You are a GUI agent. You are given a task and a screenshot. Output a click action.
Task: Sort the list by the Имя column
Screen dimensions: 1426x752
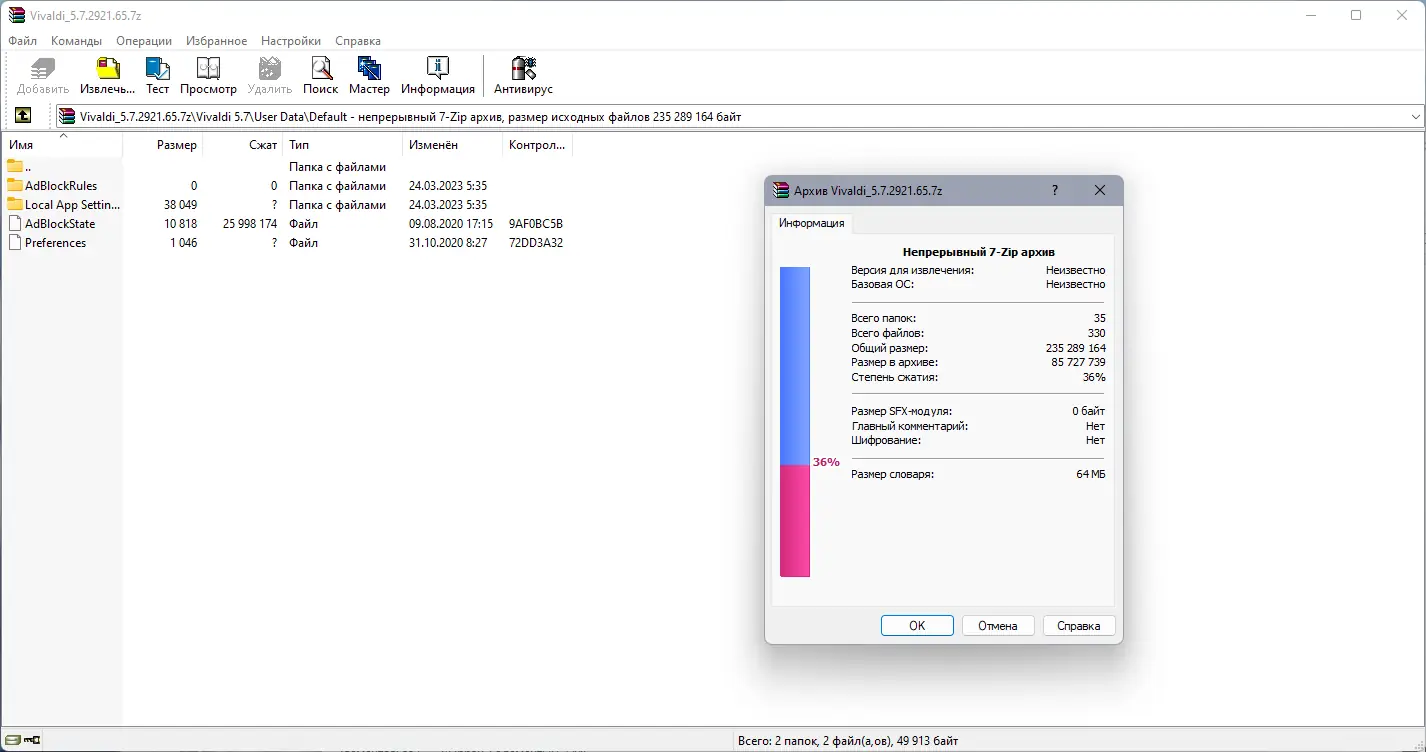tap(62, 145)
